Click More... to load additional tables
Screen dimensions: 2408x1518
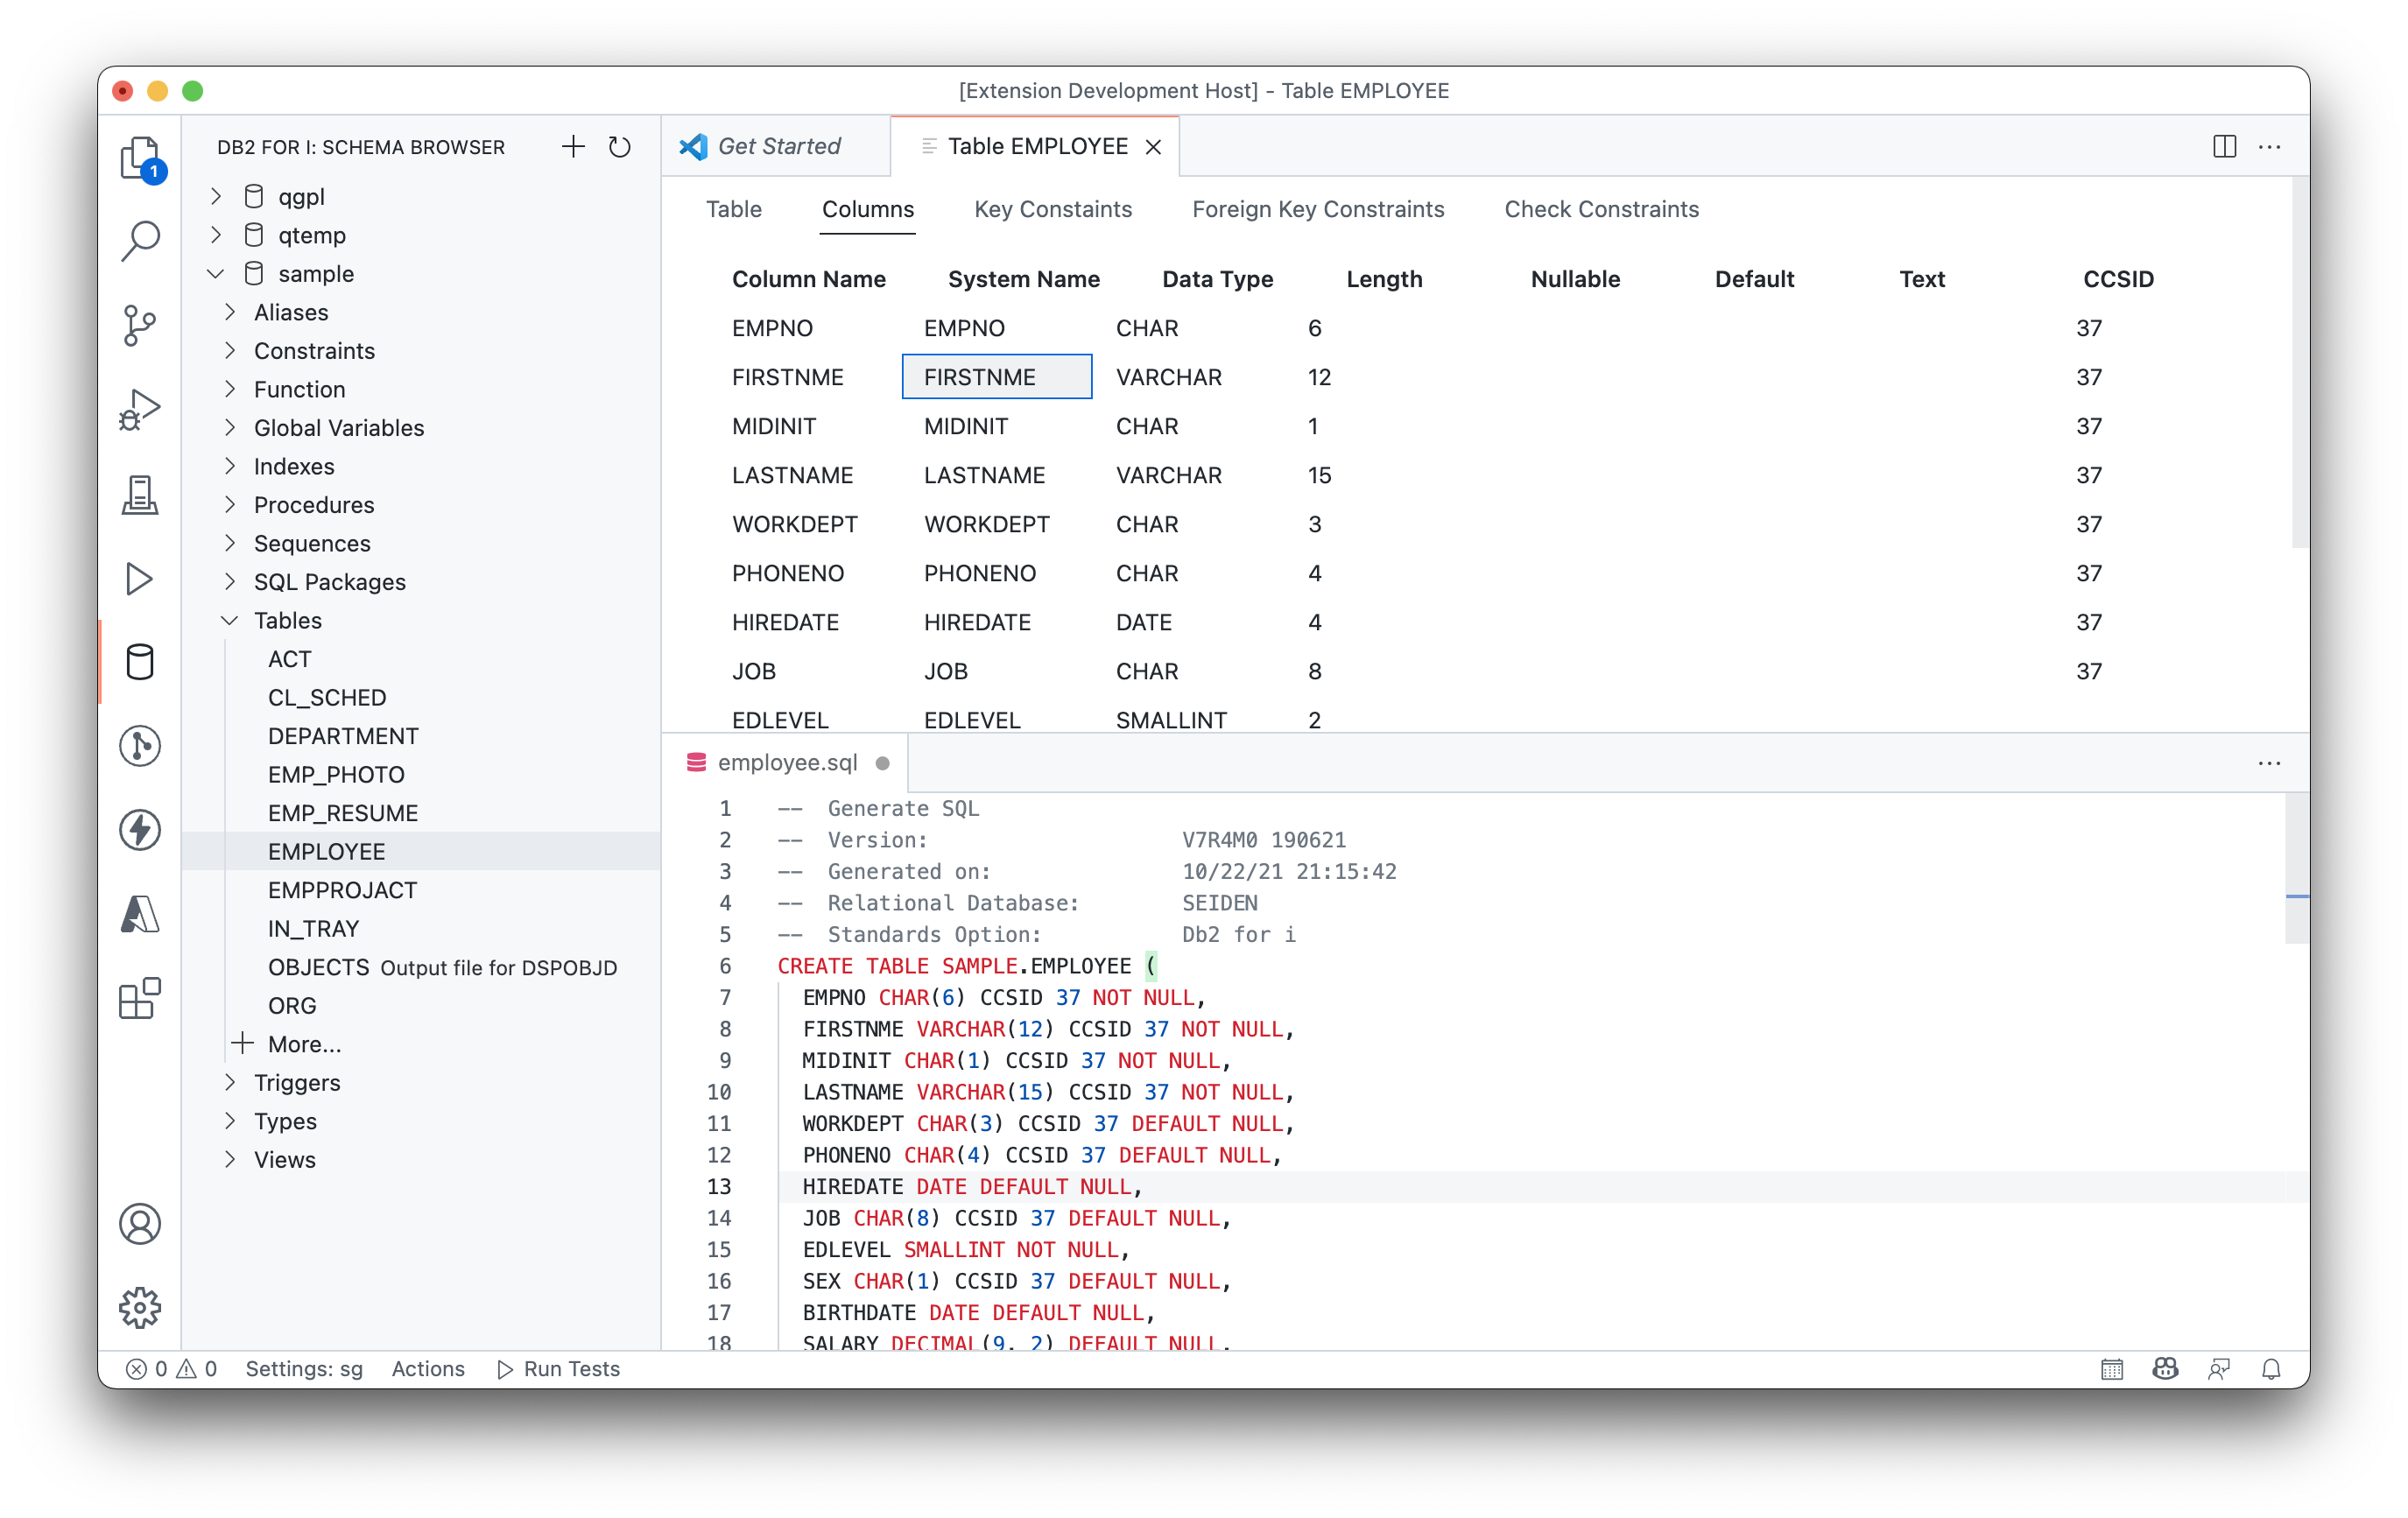pos(304,1044)
